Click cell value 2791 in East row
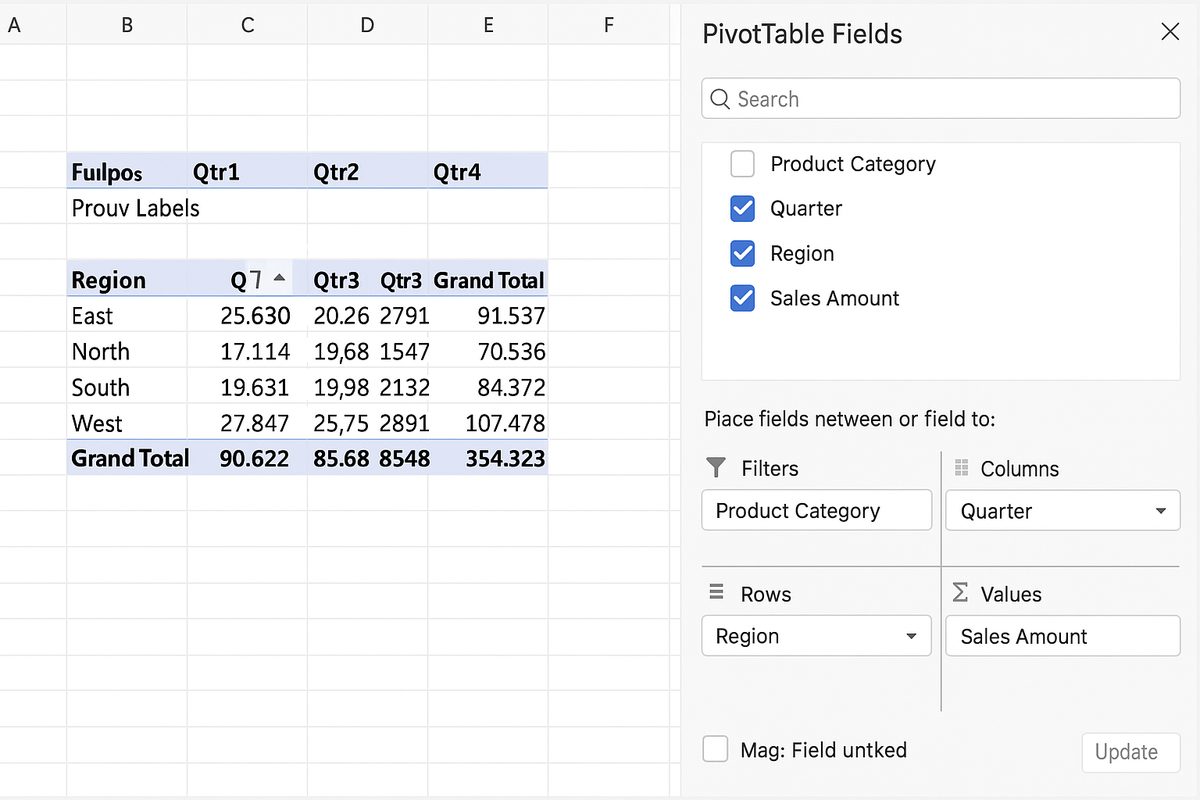 [x=405, y=316]
